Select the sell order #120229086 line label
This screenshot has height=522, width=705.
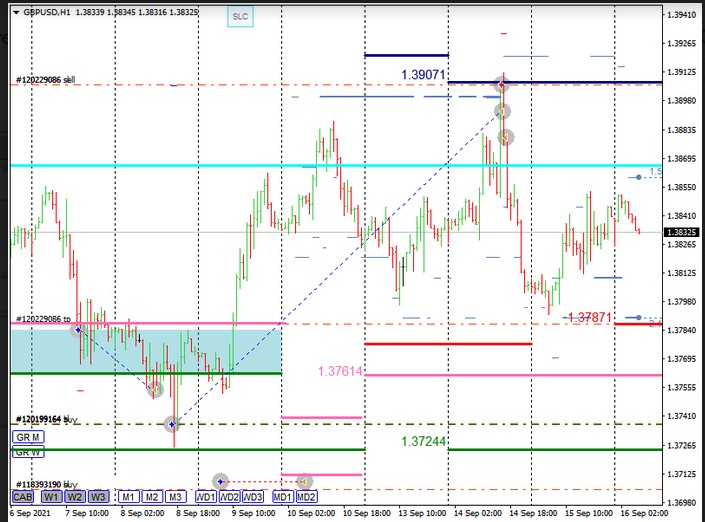44,79
